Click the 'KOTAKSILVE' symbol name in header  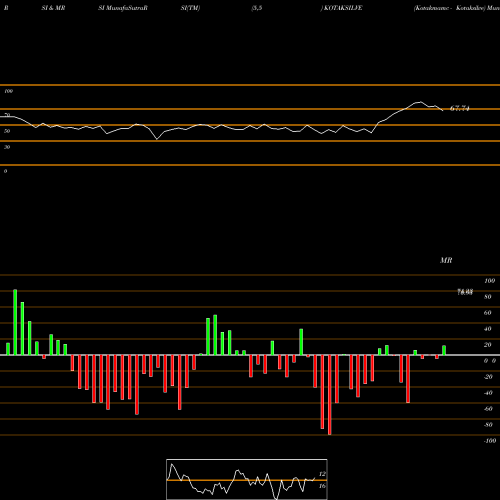(x=343, y=8)
